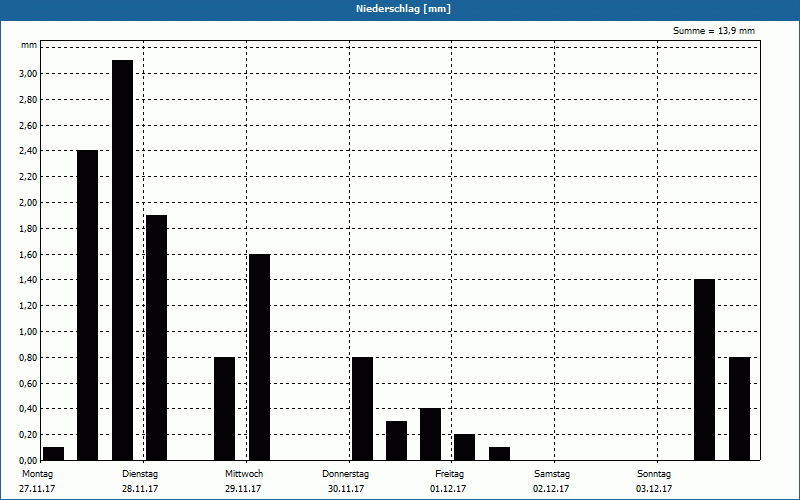Viewport: 800px width, 500px height.
Task: Click the 1,20 y-axis value
Action: point(28,306)
